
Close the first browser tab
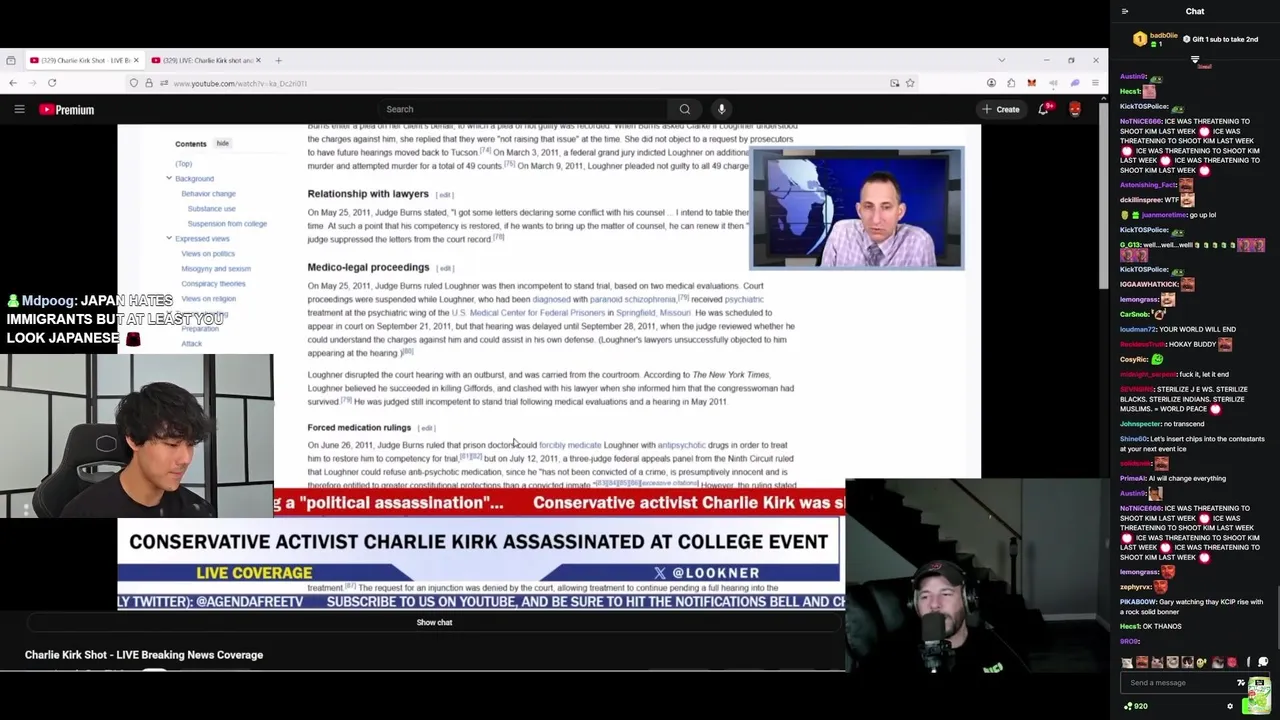[136, 60]
